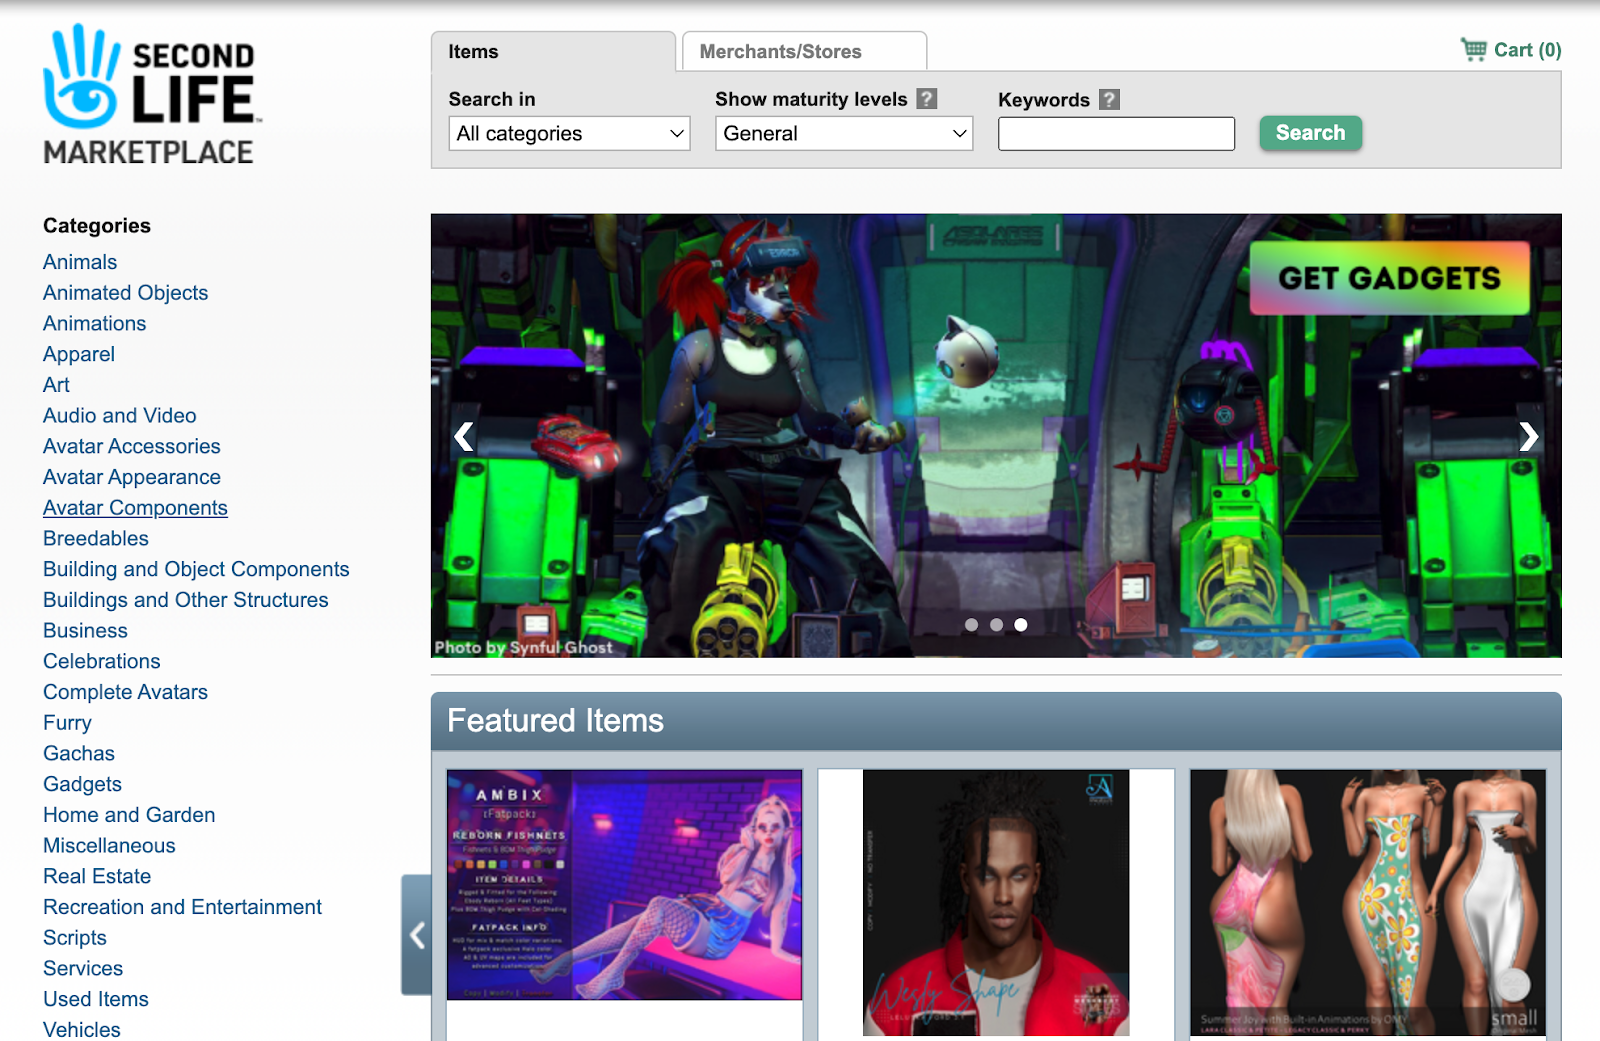The height and width of the screenshot is (1041, 1600).
Task: Browse the Apparel category
Action: pyautogui.click(x=79, y=355)
